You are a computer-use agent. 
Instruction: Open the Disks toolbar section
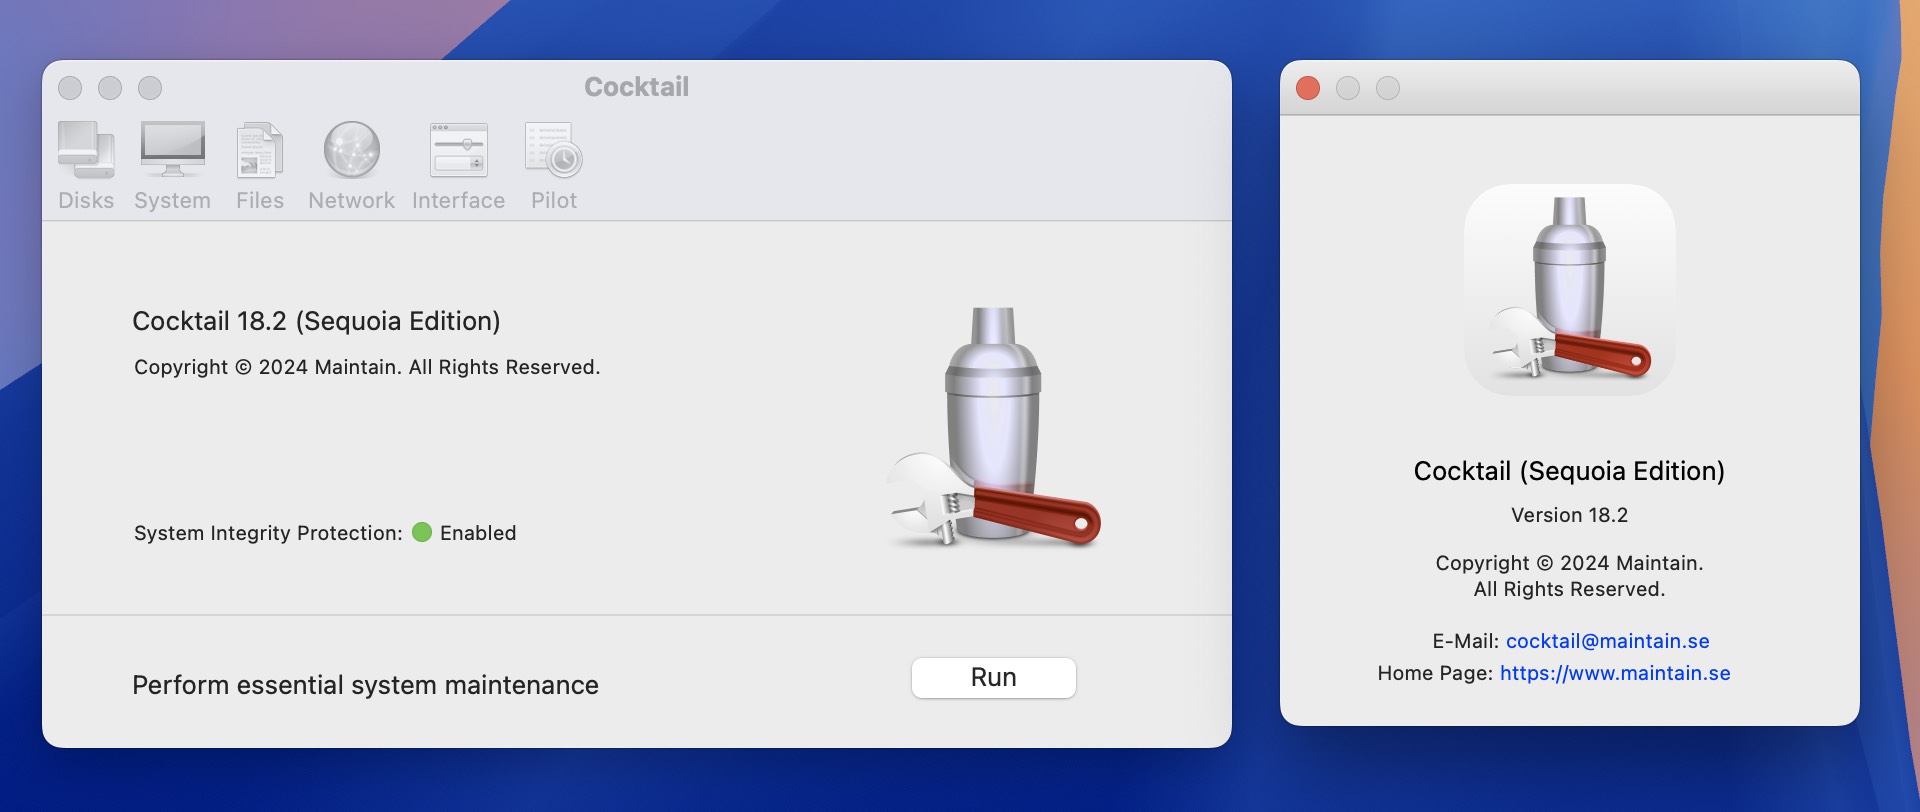[x=86, y=166]
